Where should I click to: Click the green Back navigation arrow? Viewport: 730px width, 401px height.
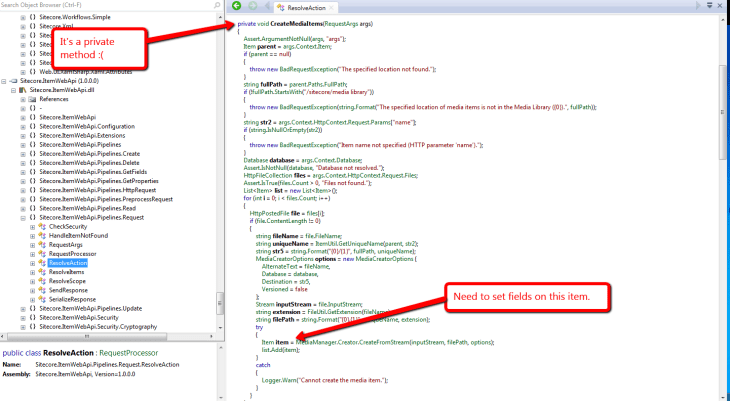click(x=236, y=6)
